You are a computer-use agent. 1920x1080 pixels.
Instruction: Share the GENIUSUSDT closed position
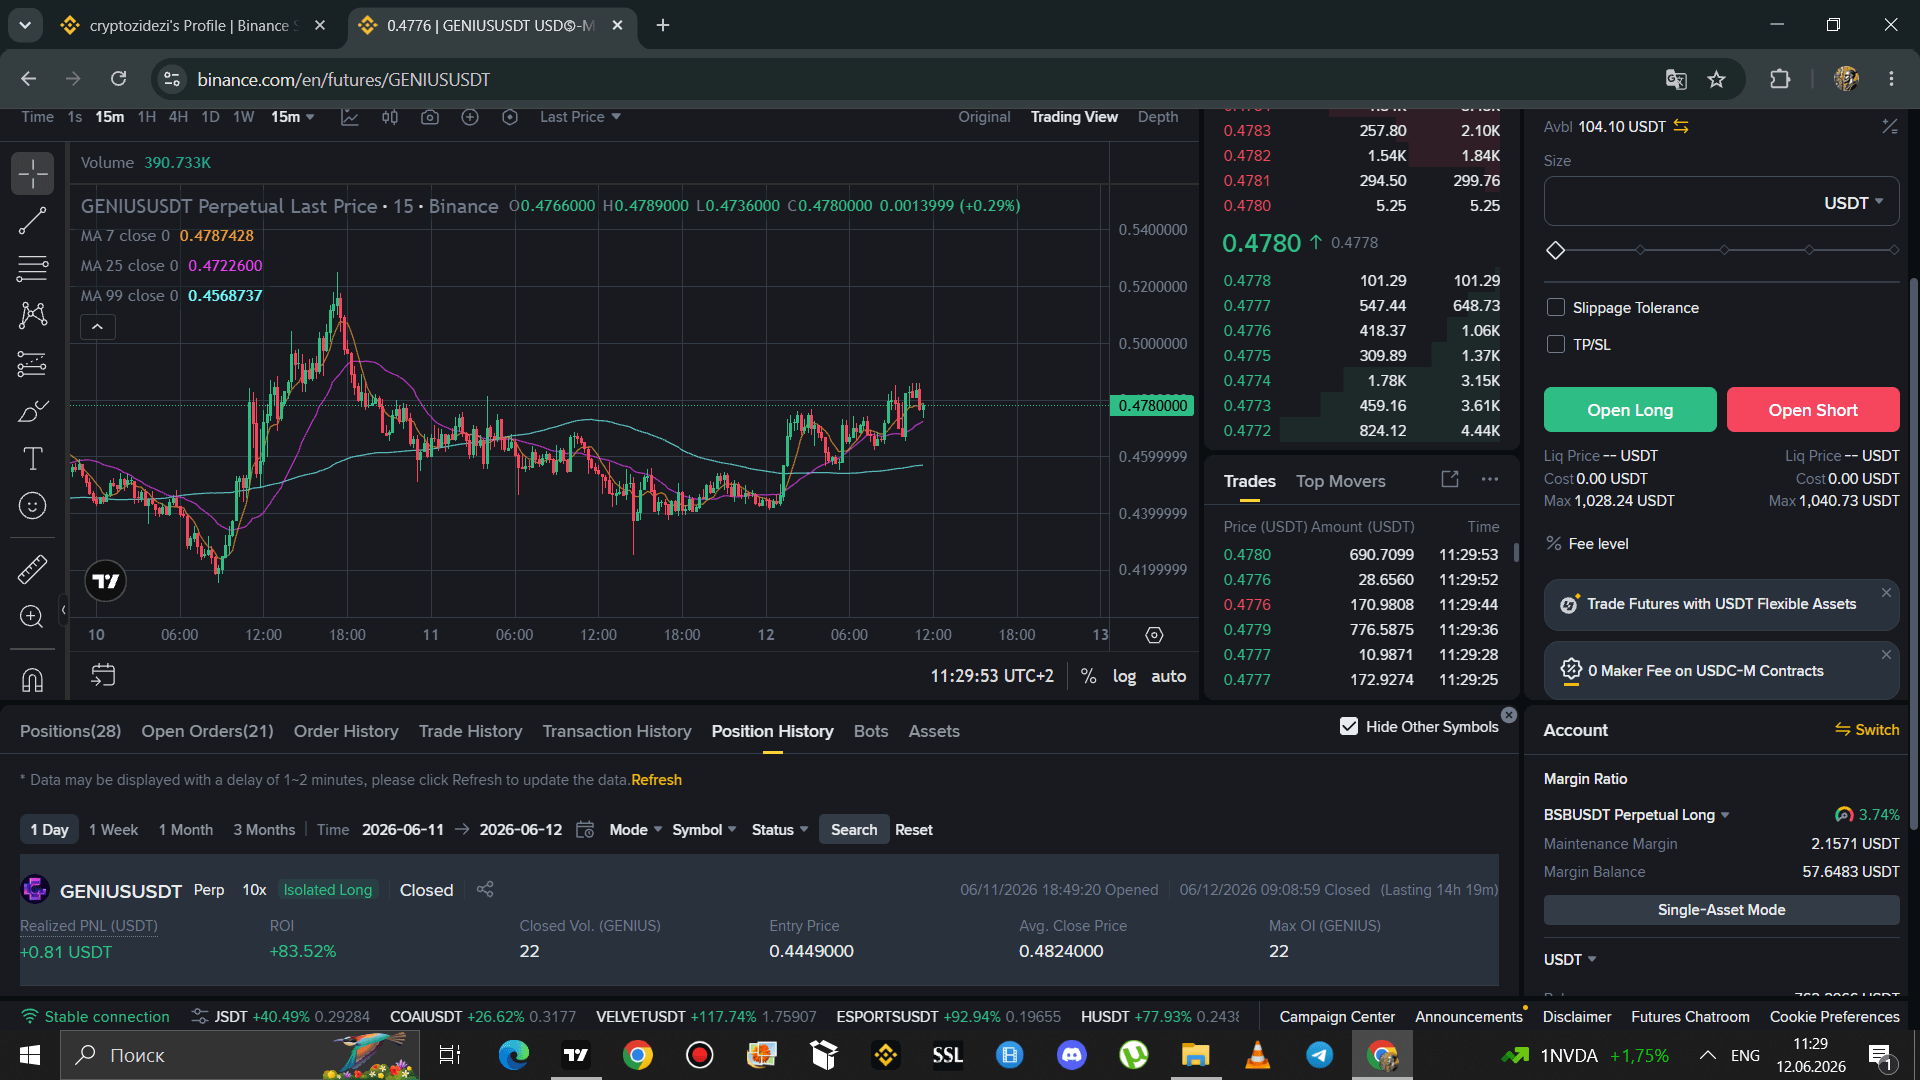[485, 889]
